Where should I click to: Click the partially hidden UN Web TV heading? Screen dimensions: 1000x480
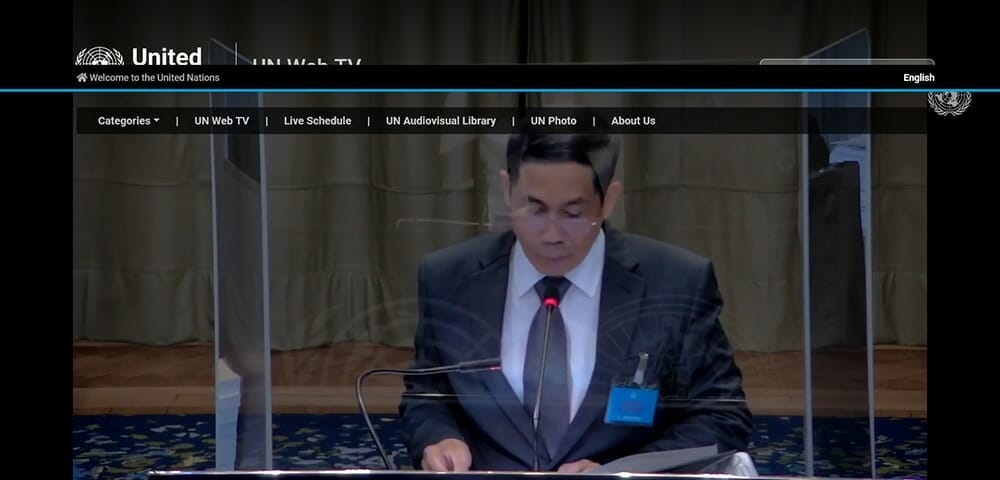(306, 61)
